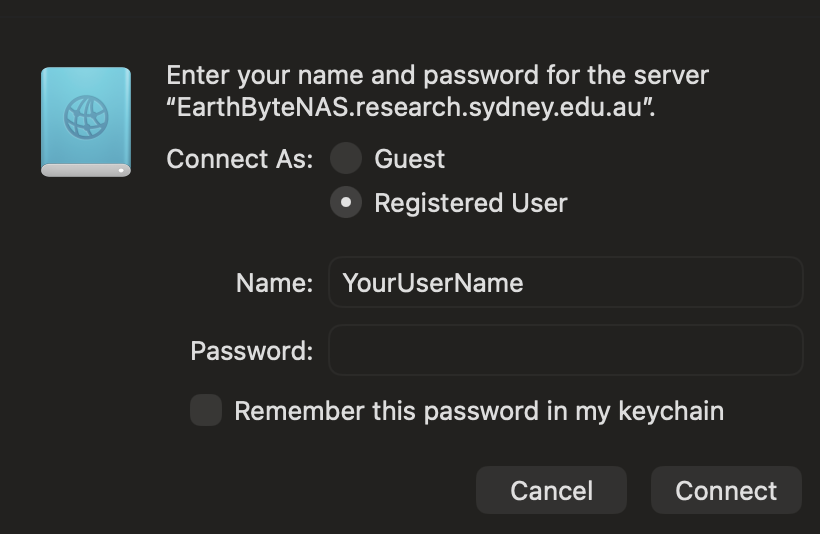820x534 pixels.
Task: Click the gray base of the server drive icon
Action: click(x=86, y=170)
